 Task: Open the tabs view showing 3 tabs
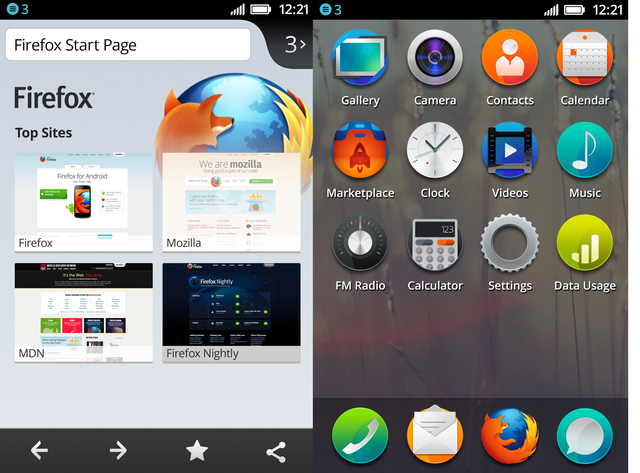pos(295,44)
